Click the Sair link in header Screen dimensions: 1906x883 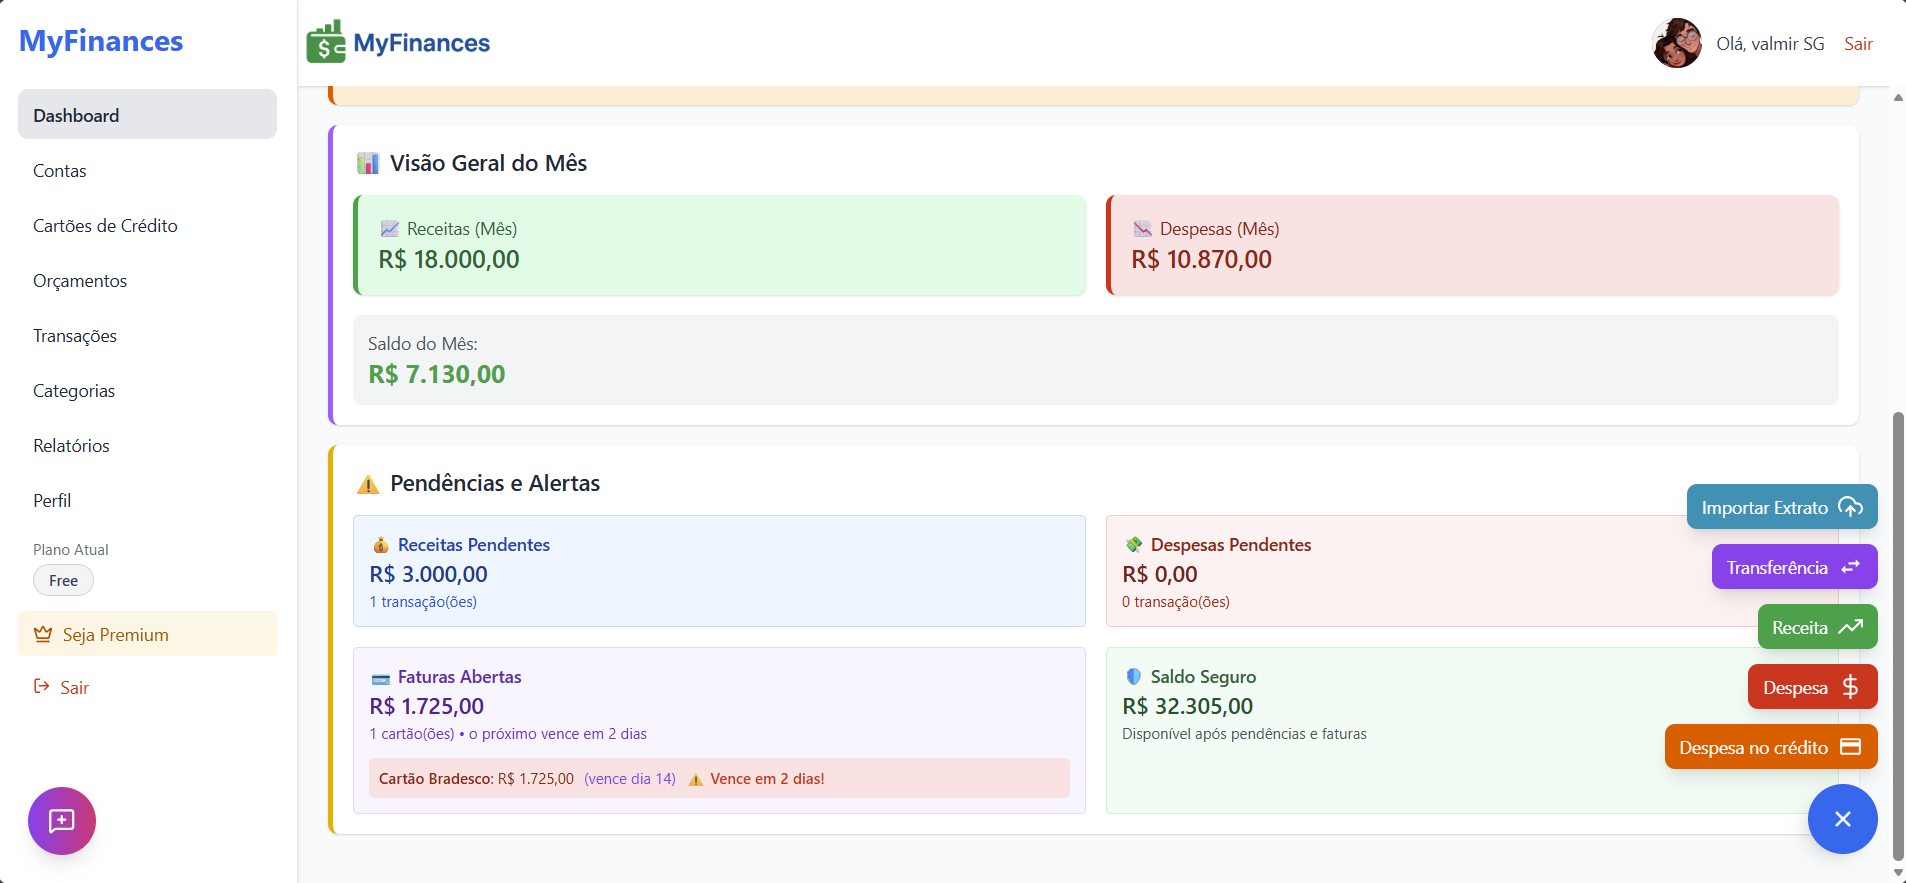pyautogui.click(x=1857, y=44)
